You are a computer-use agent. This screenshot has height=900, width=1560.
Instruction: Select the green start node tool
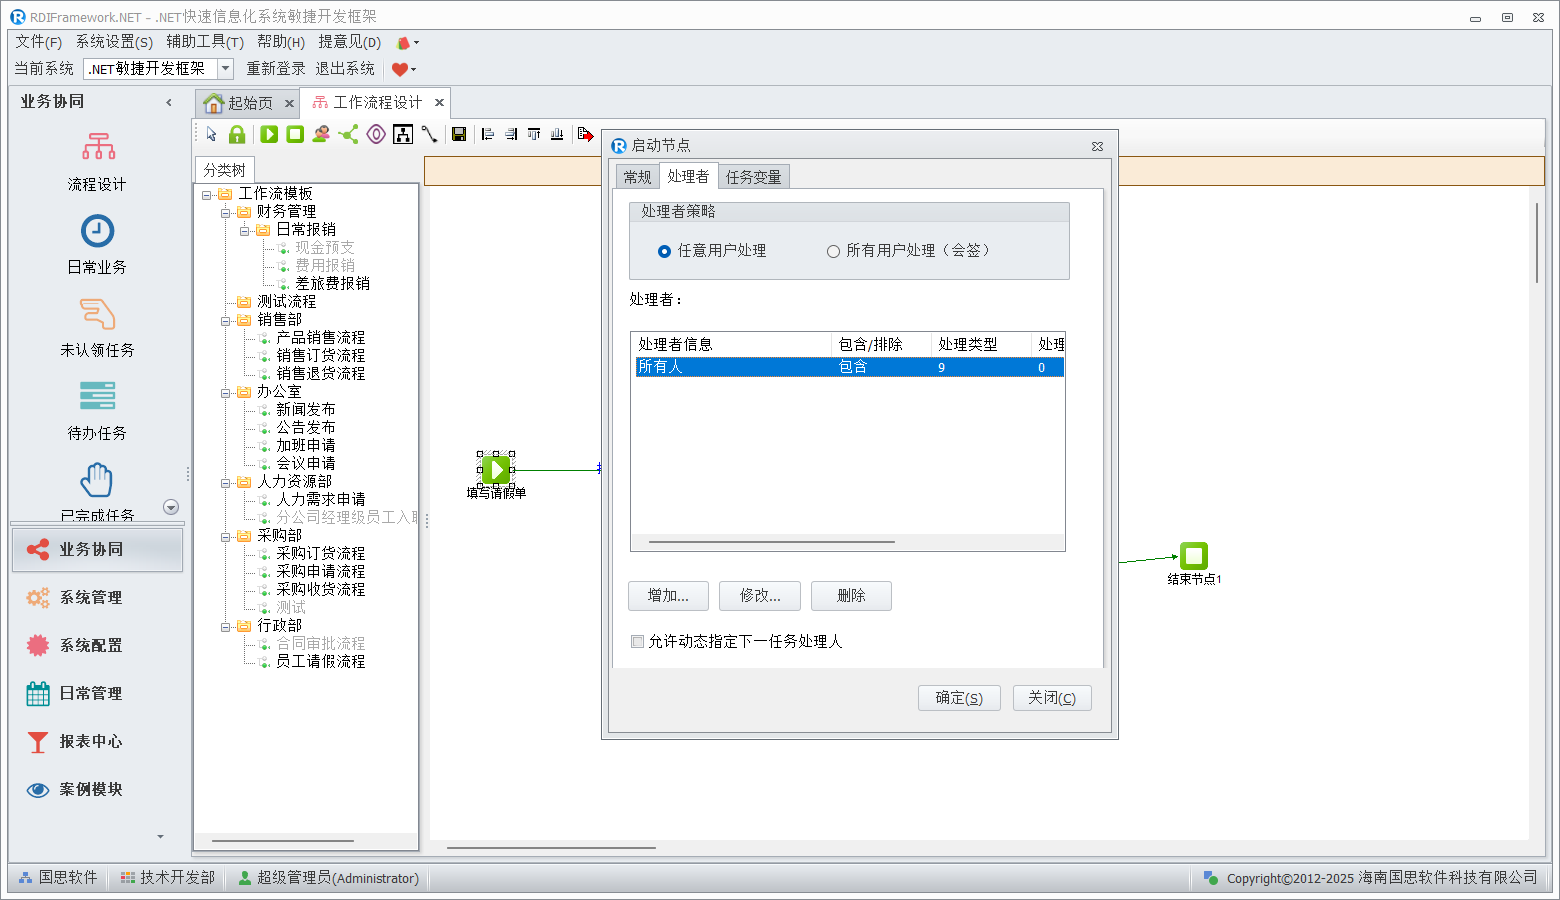(x=269, y=134)
